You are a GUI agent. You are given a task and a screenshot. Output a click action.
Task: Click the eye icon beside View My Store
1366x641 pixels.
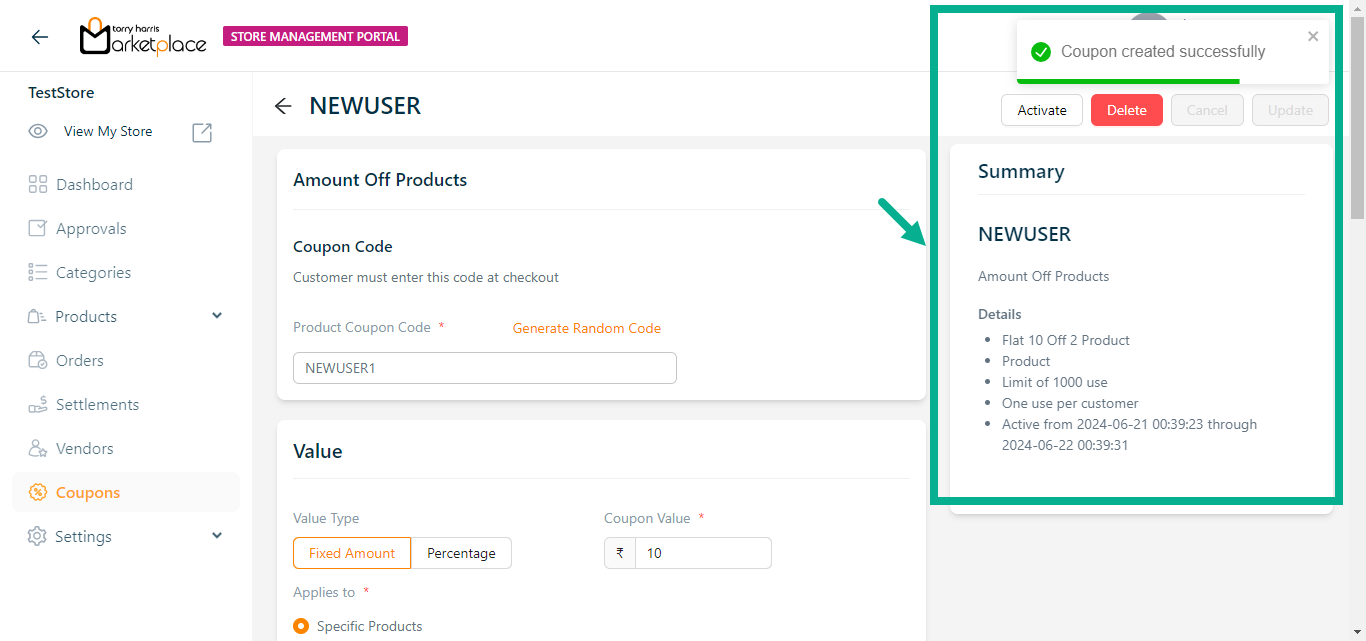click(x=38, y=131)
